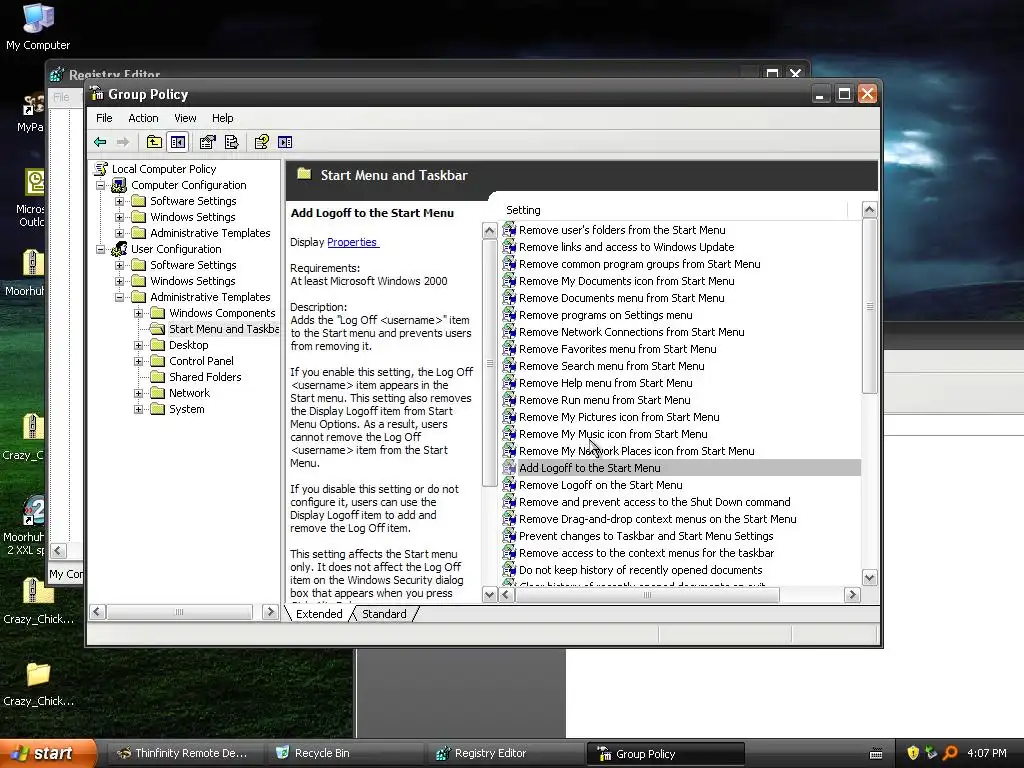This screenshot has width=1024, height=768.
Task: Select 'Remove Run menu from Start Menu'
Action: point(605,400)
